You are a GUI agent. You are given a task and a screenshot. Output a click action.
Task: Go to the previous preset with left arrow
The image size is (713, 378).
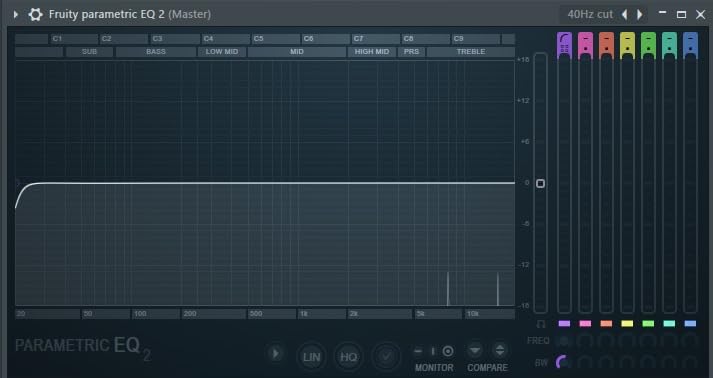pyautogui.click(x=625, y=15)
